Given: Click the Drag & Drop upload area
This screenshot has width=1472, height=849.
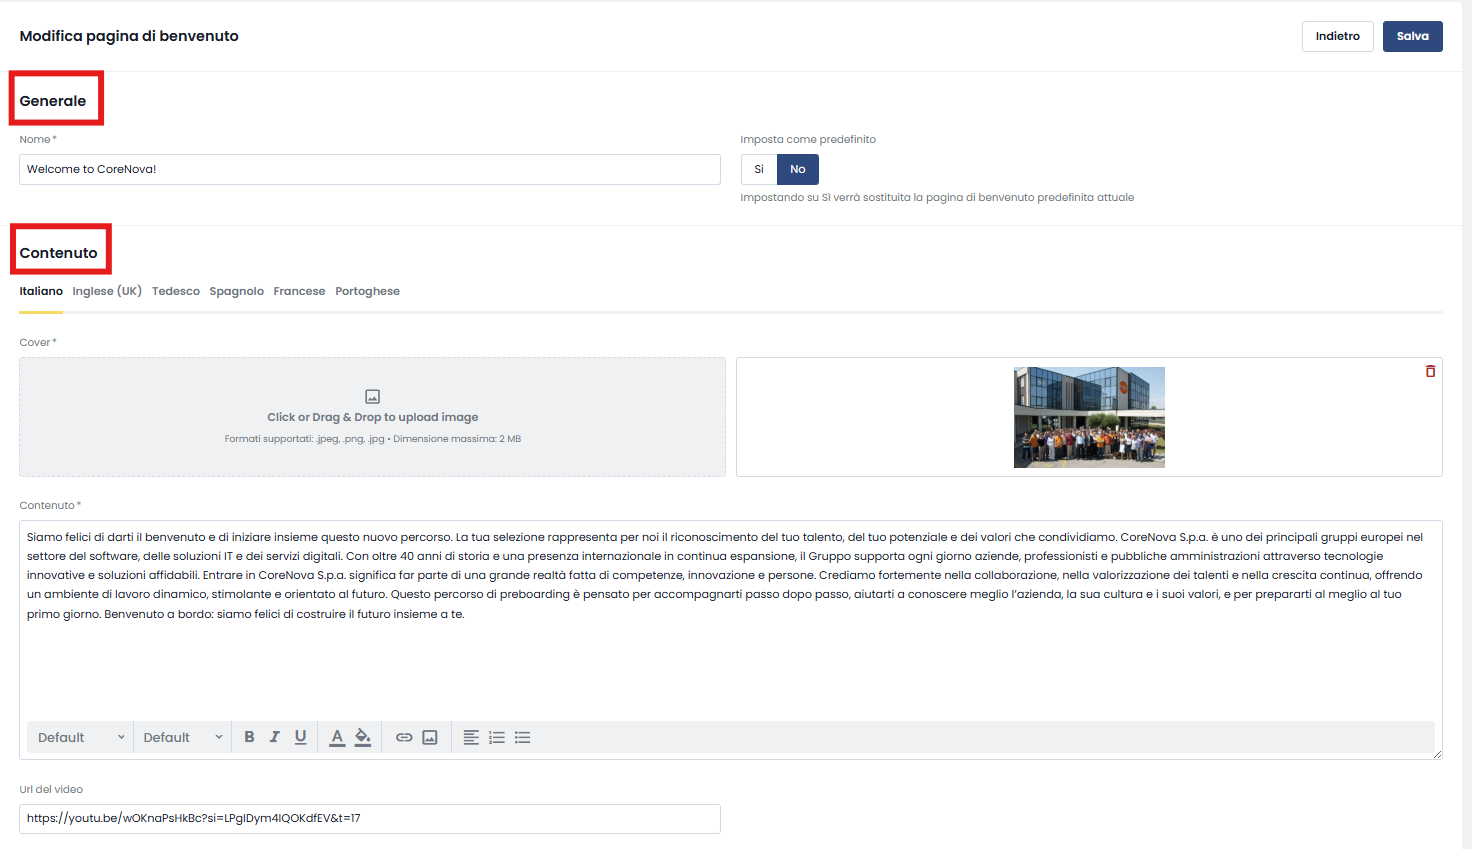Looking at the screenshot, I should pyautogui.click(x=372, y=417).
